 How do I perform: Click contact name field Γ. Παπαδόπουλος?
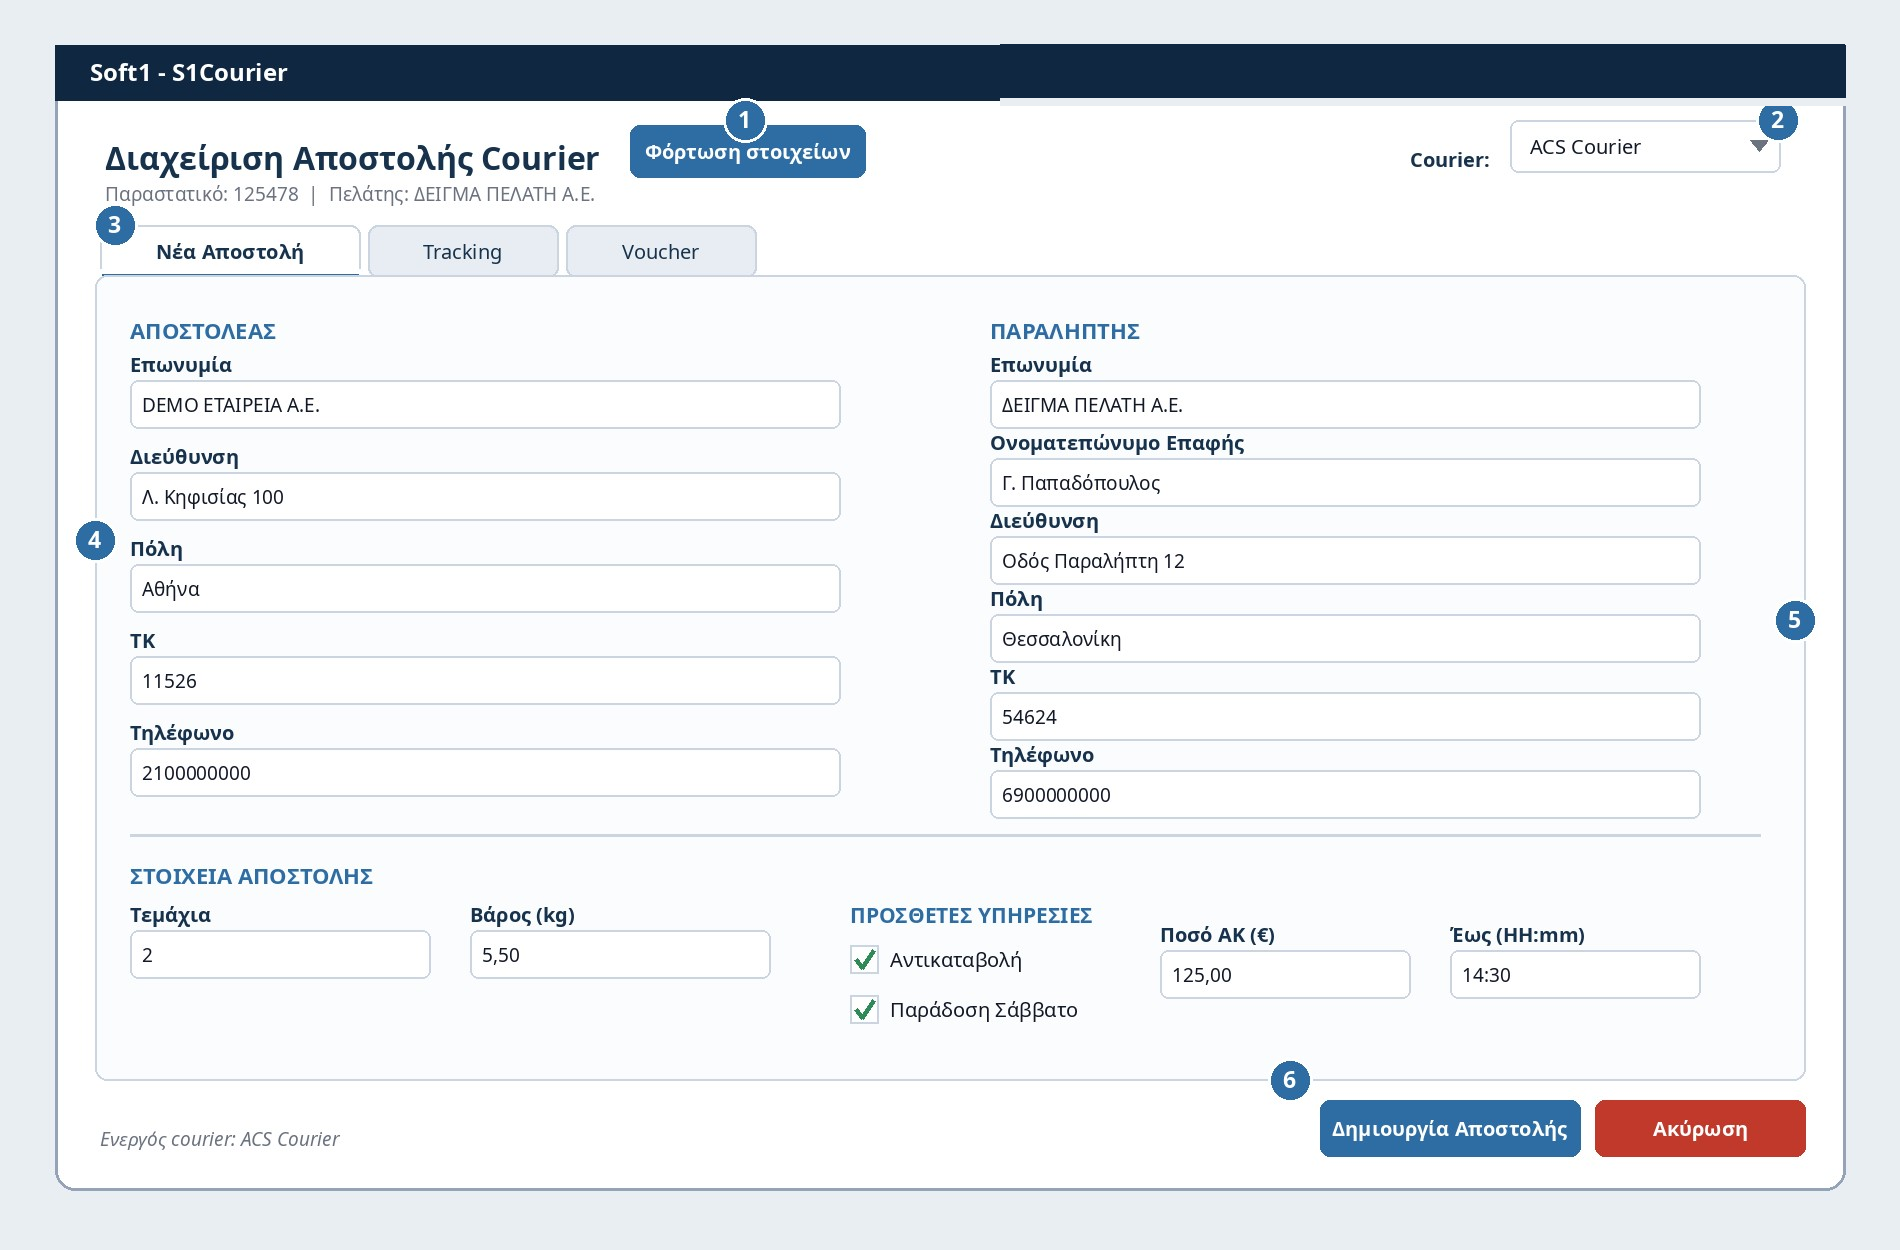coord(1345,483)
